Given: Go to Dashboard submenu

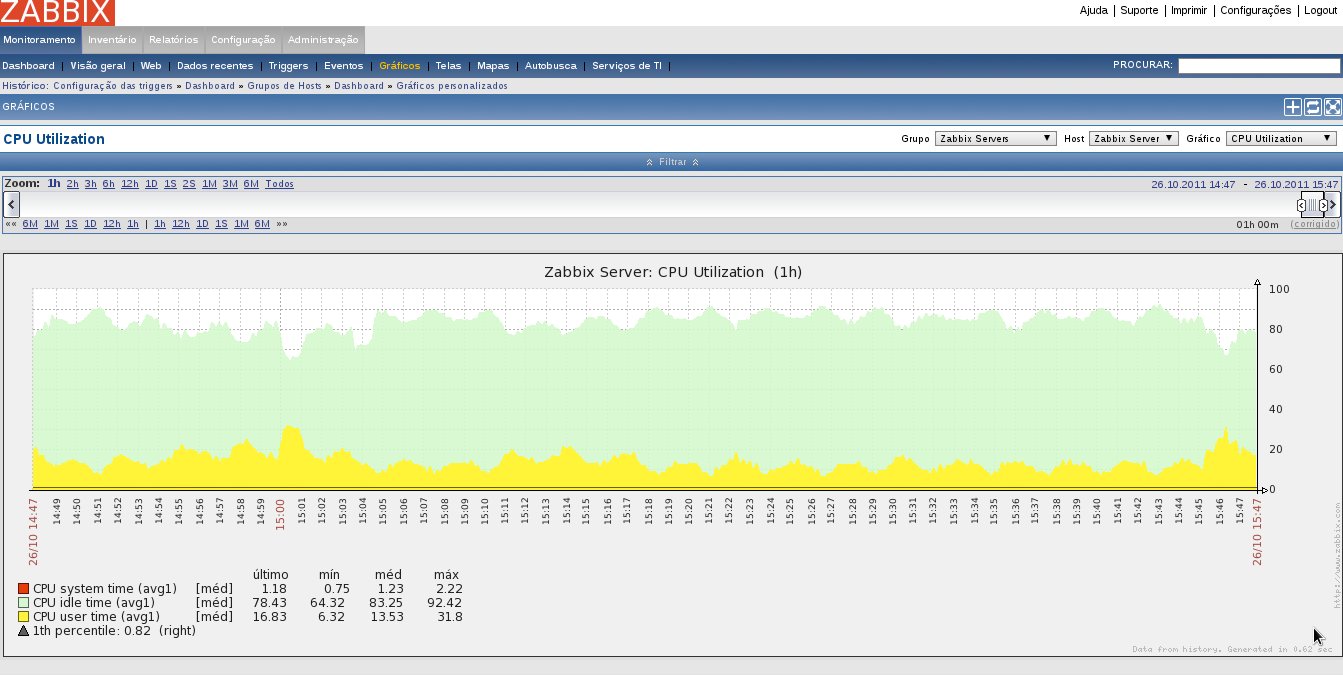Looking at the screenshot, I should coord(28,66).
